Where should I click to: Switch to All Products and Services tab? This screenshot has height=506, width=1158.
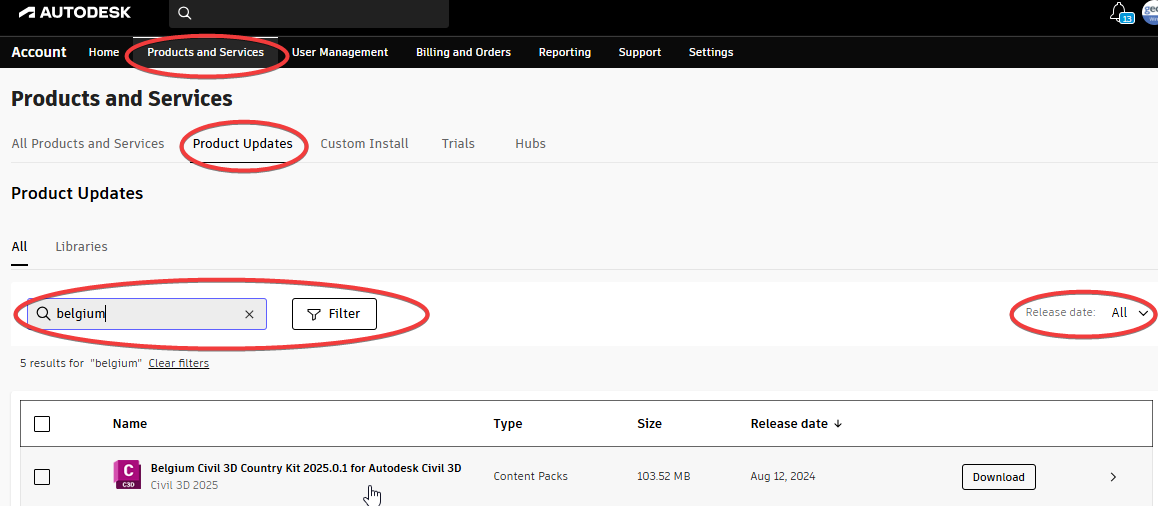(x=88, y=143)
